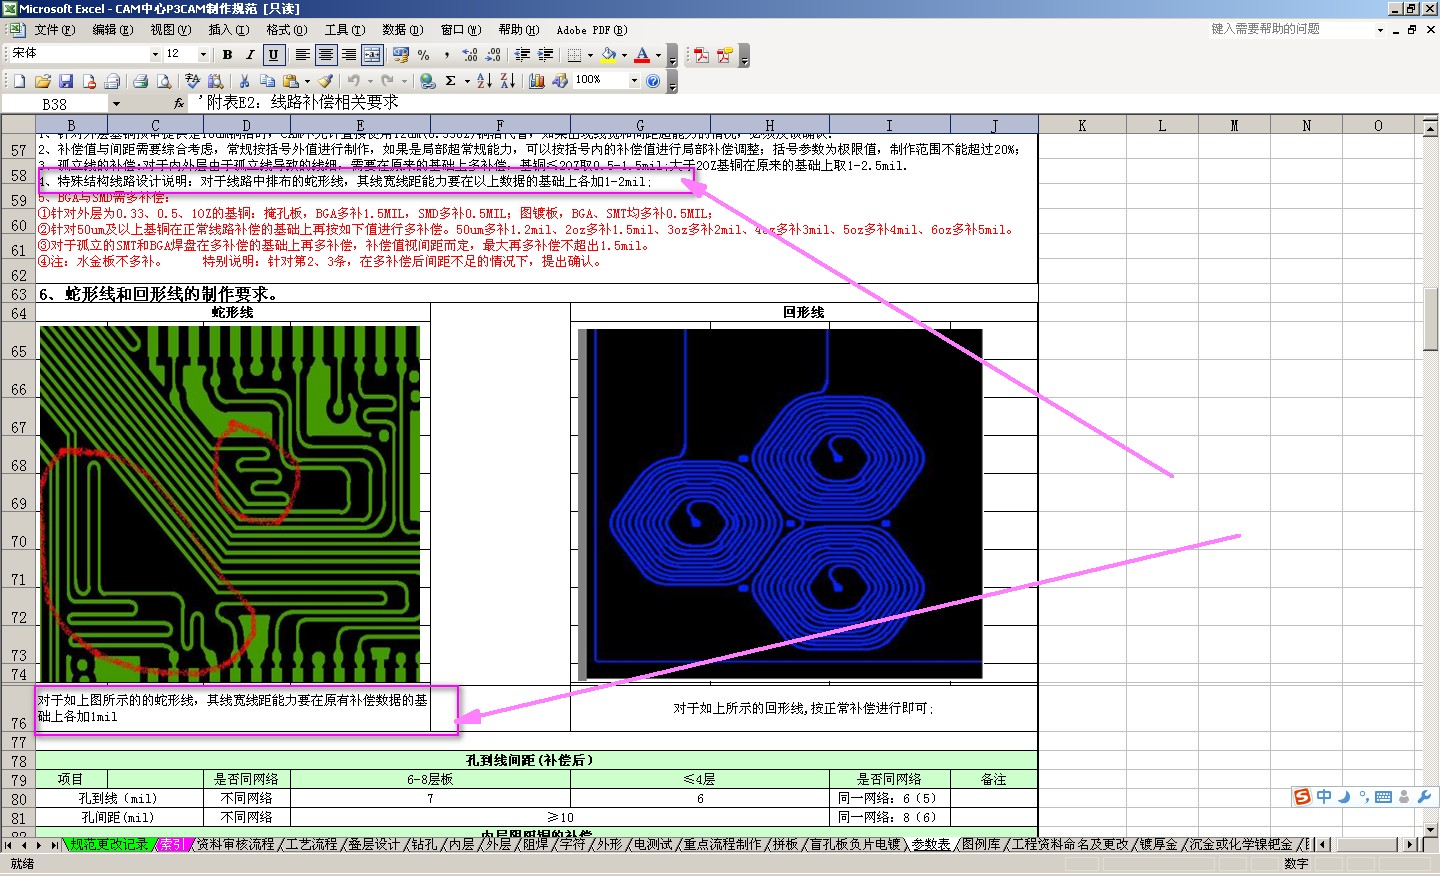Image resolution: width=1440 pixels, height=876 pixels.
Task: Convert to PDF and email icon
Action: pos(724,55)
